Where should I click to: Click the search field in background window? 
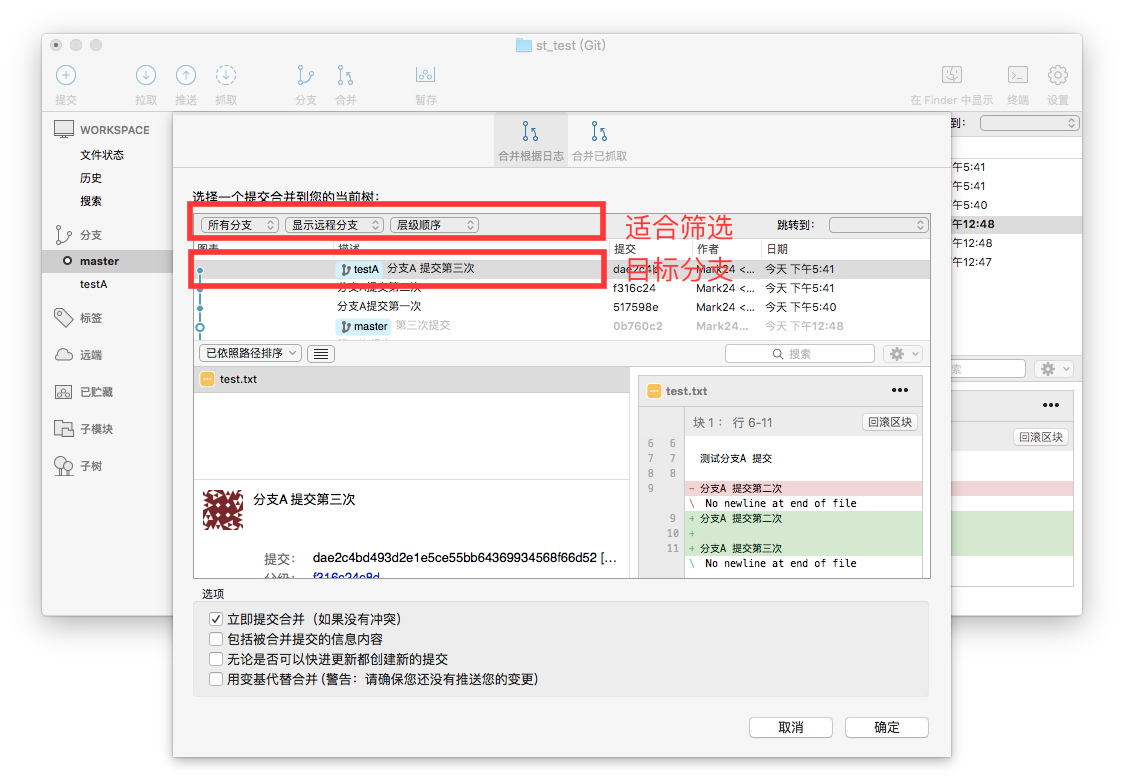(x=989, y=369)
